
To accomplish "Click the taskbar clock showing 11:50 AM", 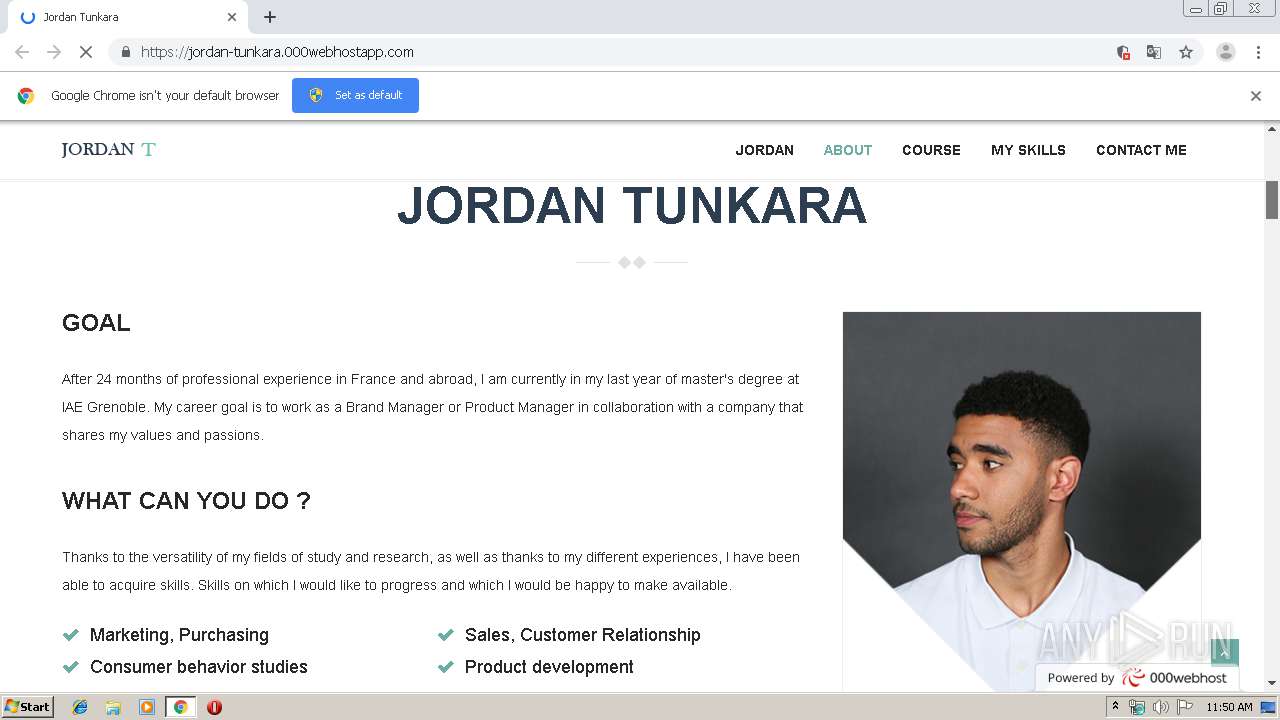I will [1229, 707].
